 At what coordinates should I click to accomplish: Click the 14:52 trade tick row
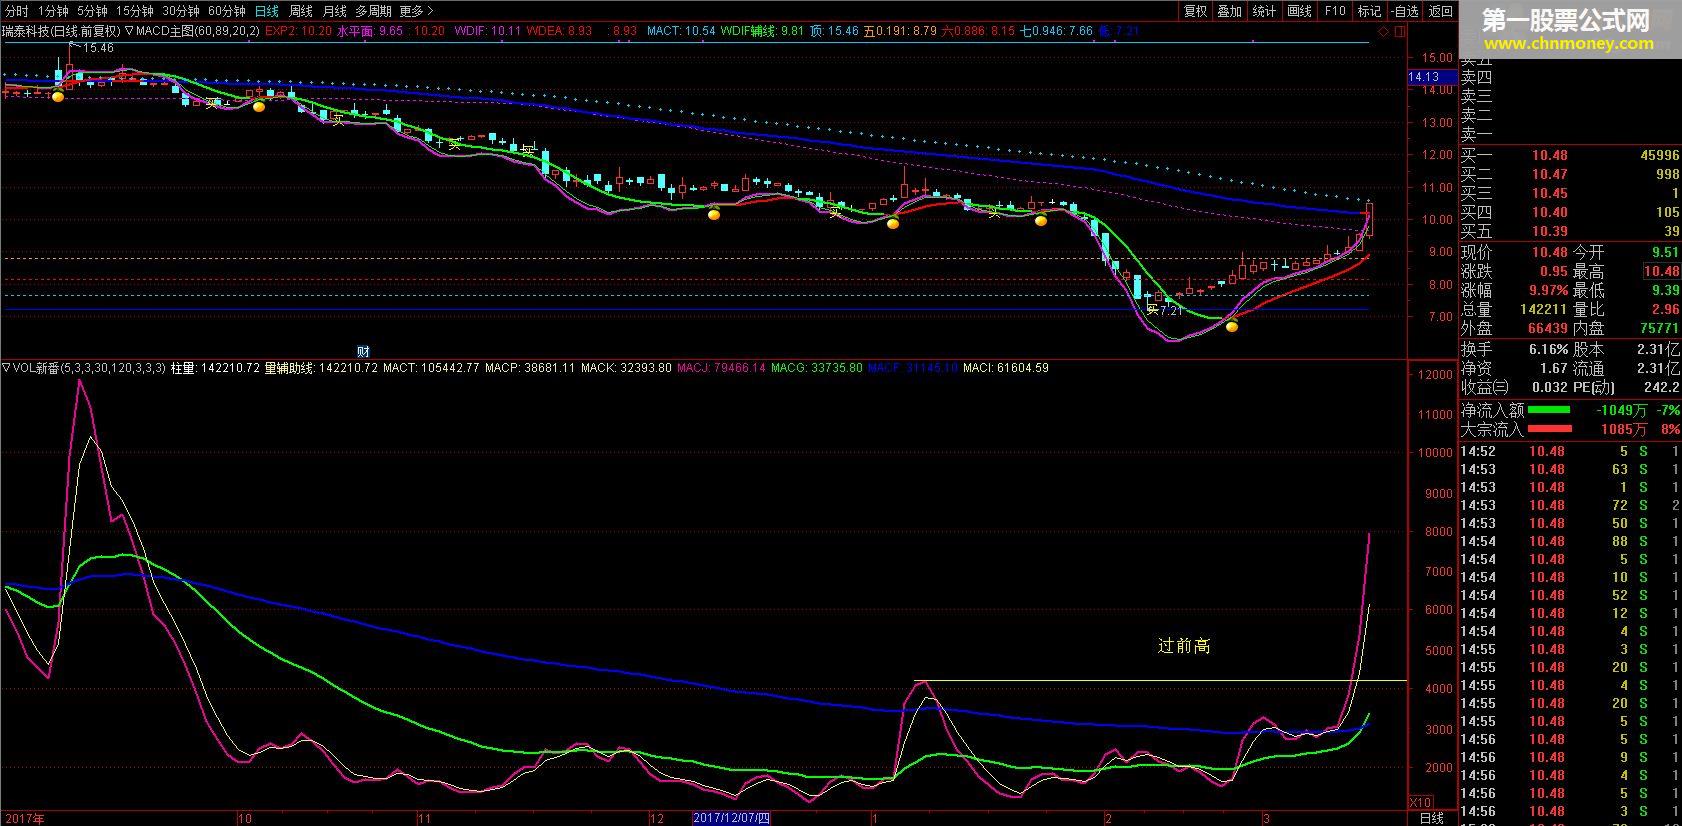pos(1570,451)
